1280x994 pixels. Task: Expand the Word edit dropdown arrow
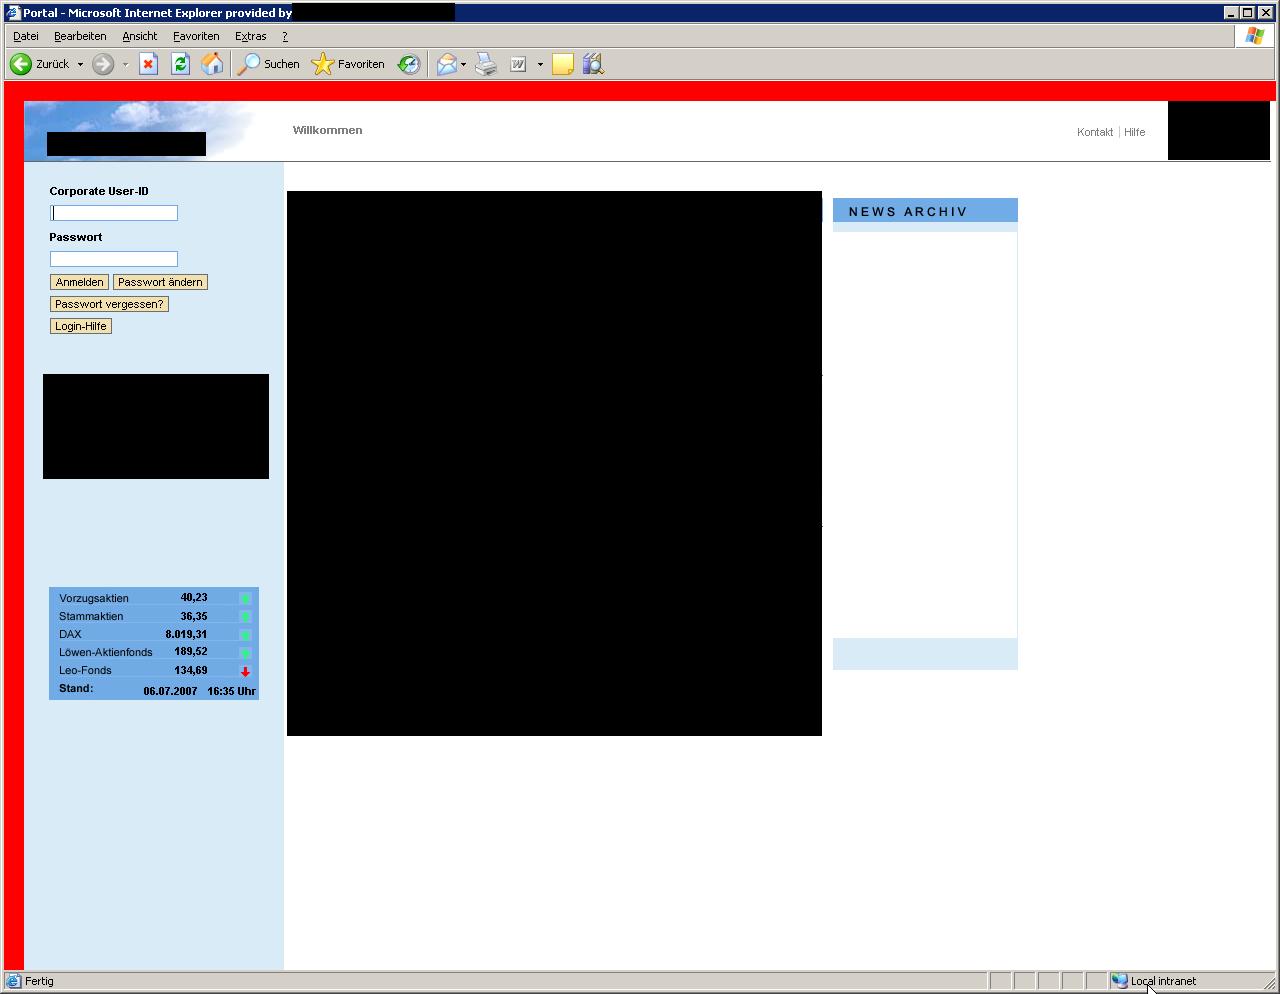[540, 64]
